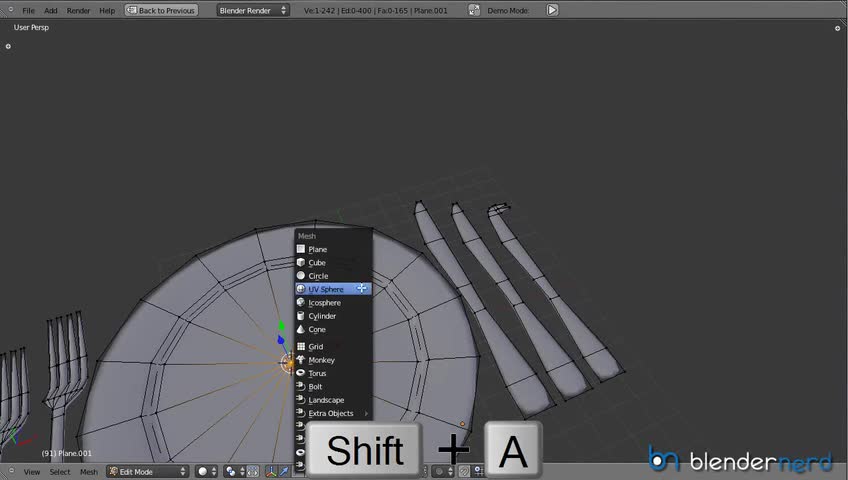Viewport: 848px width, 480px height.
Task: Choose Cone in the Mesh menu
Action: 333,329
